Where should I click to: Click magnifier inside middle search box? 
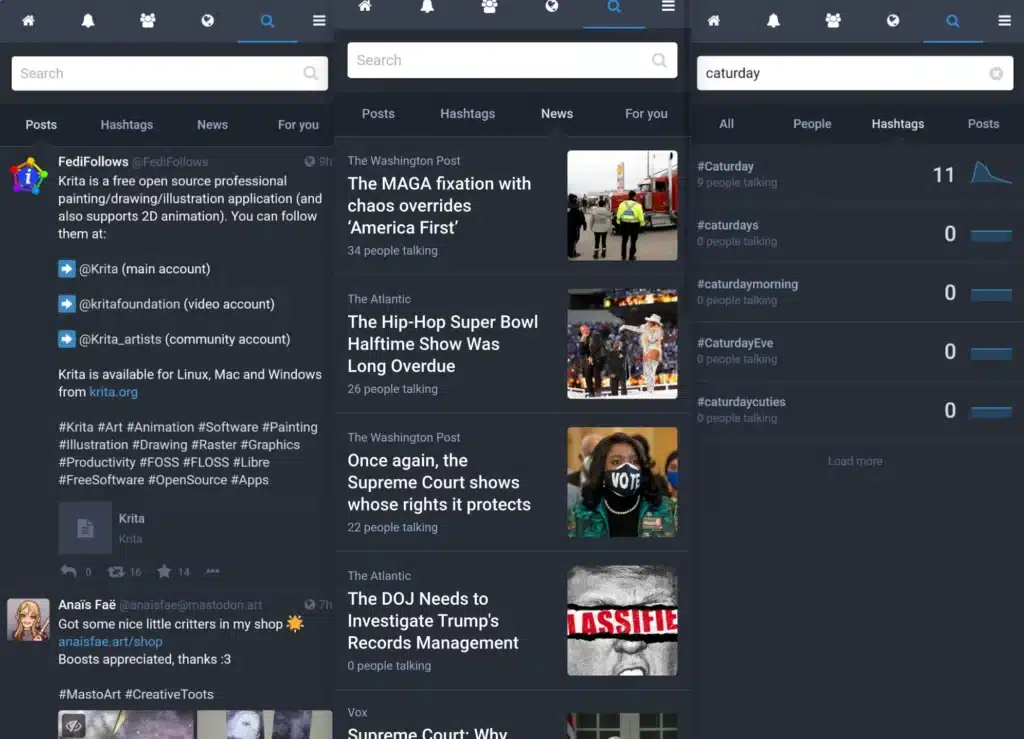[660, 60]
